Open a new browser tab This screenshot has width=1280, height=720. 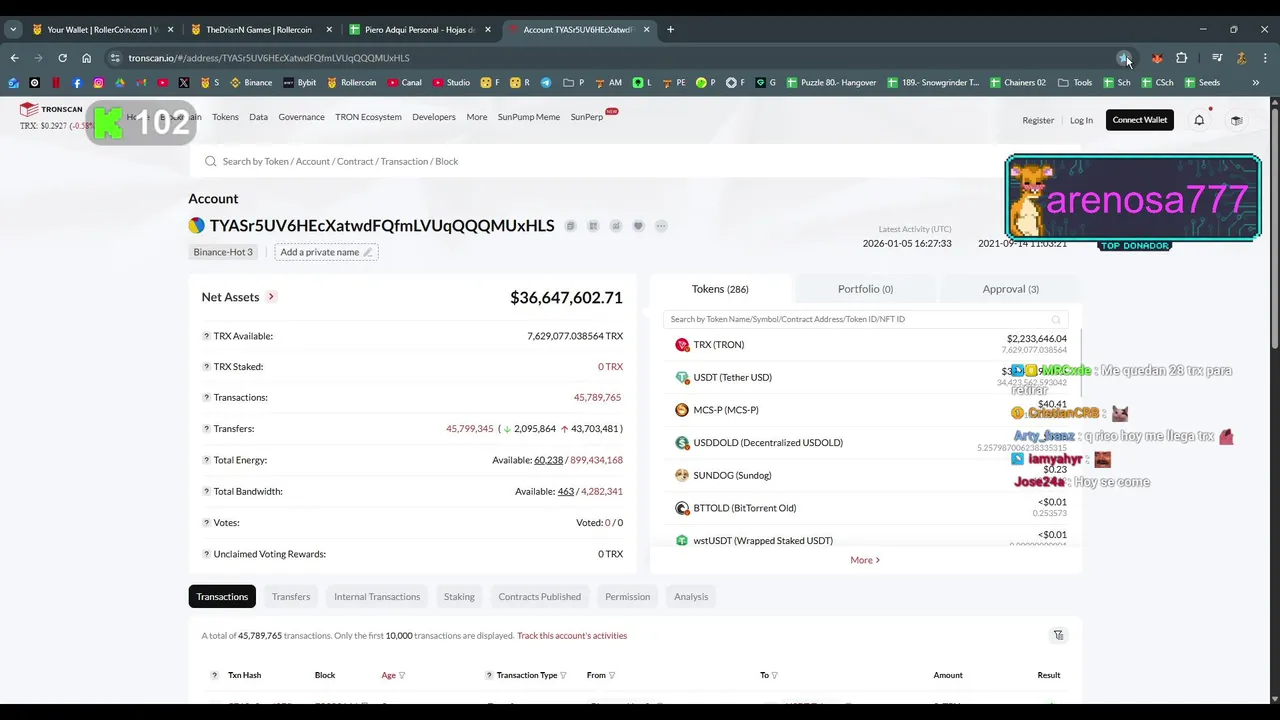tap(670, 30)
